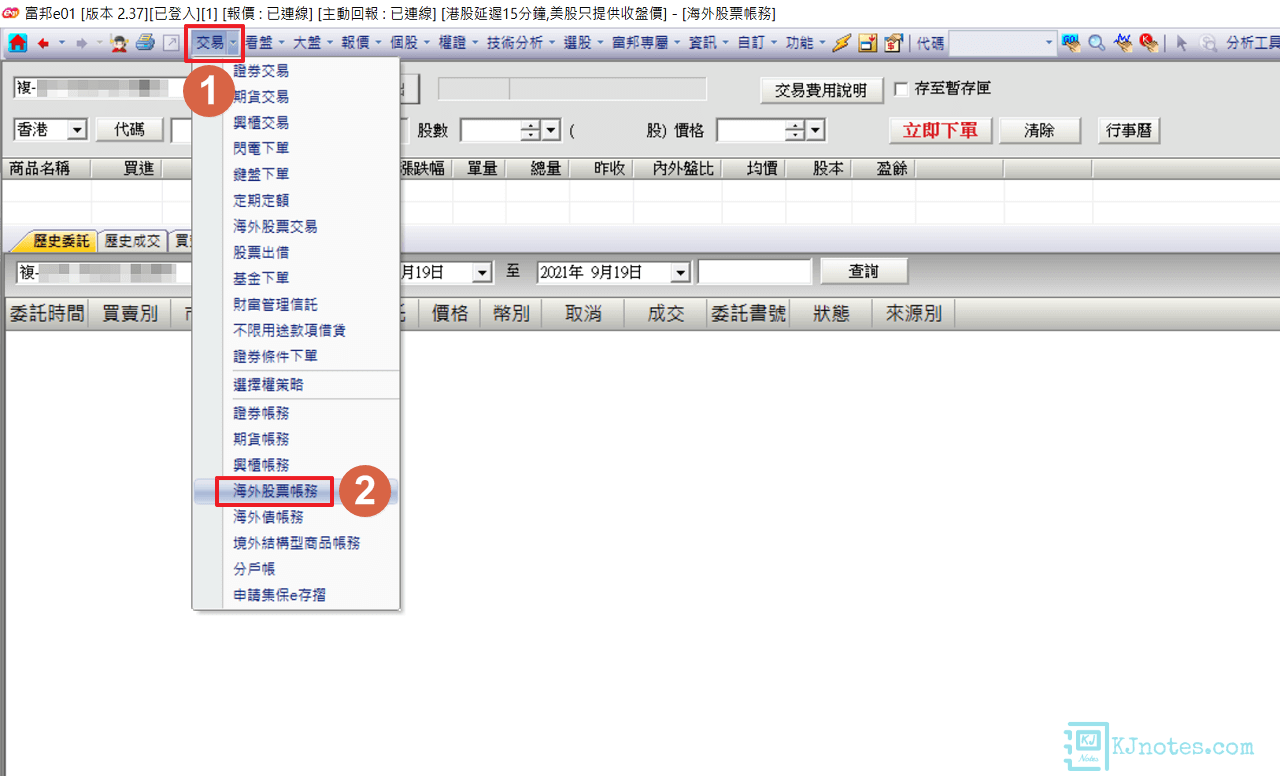
Task: Open the customer service agent icon
Action: pos(120,43)
